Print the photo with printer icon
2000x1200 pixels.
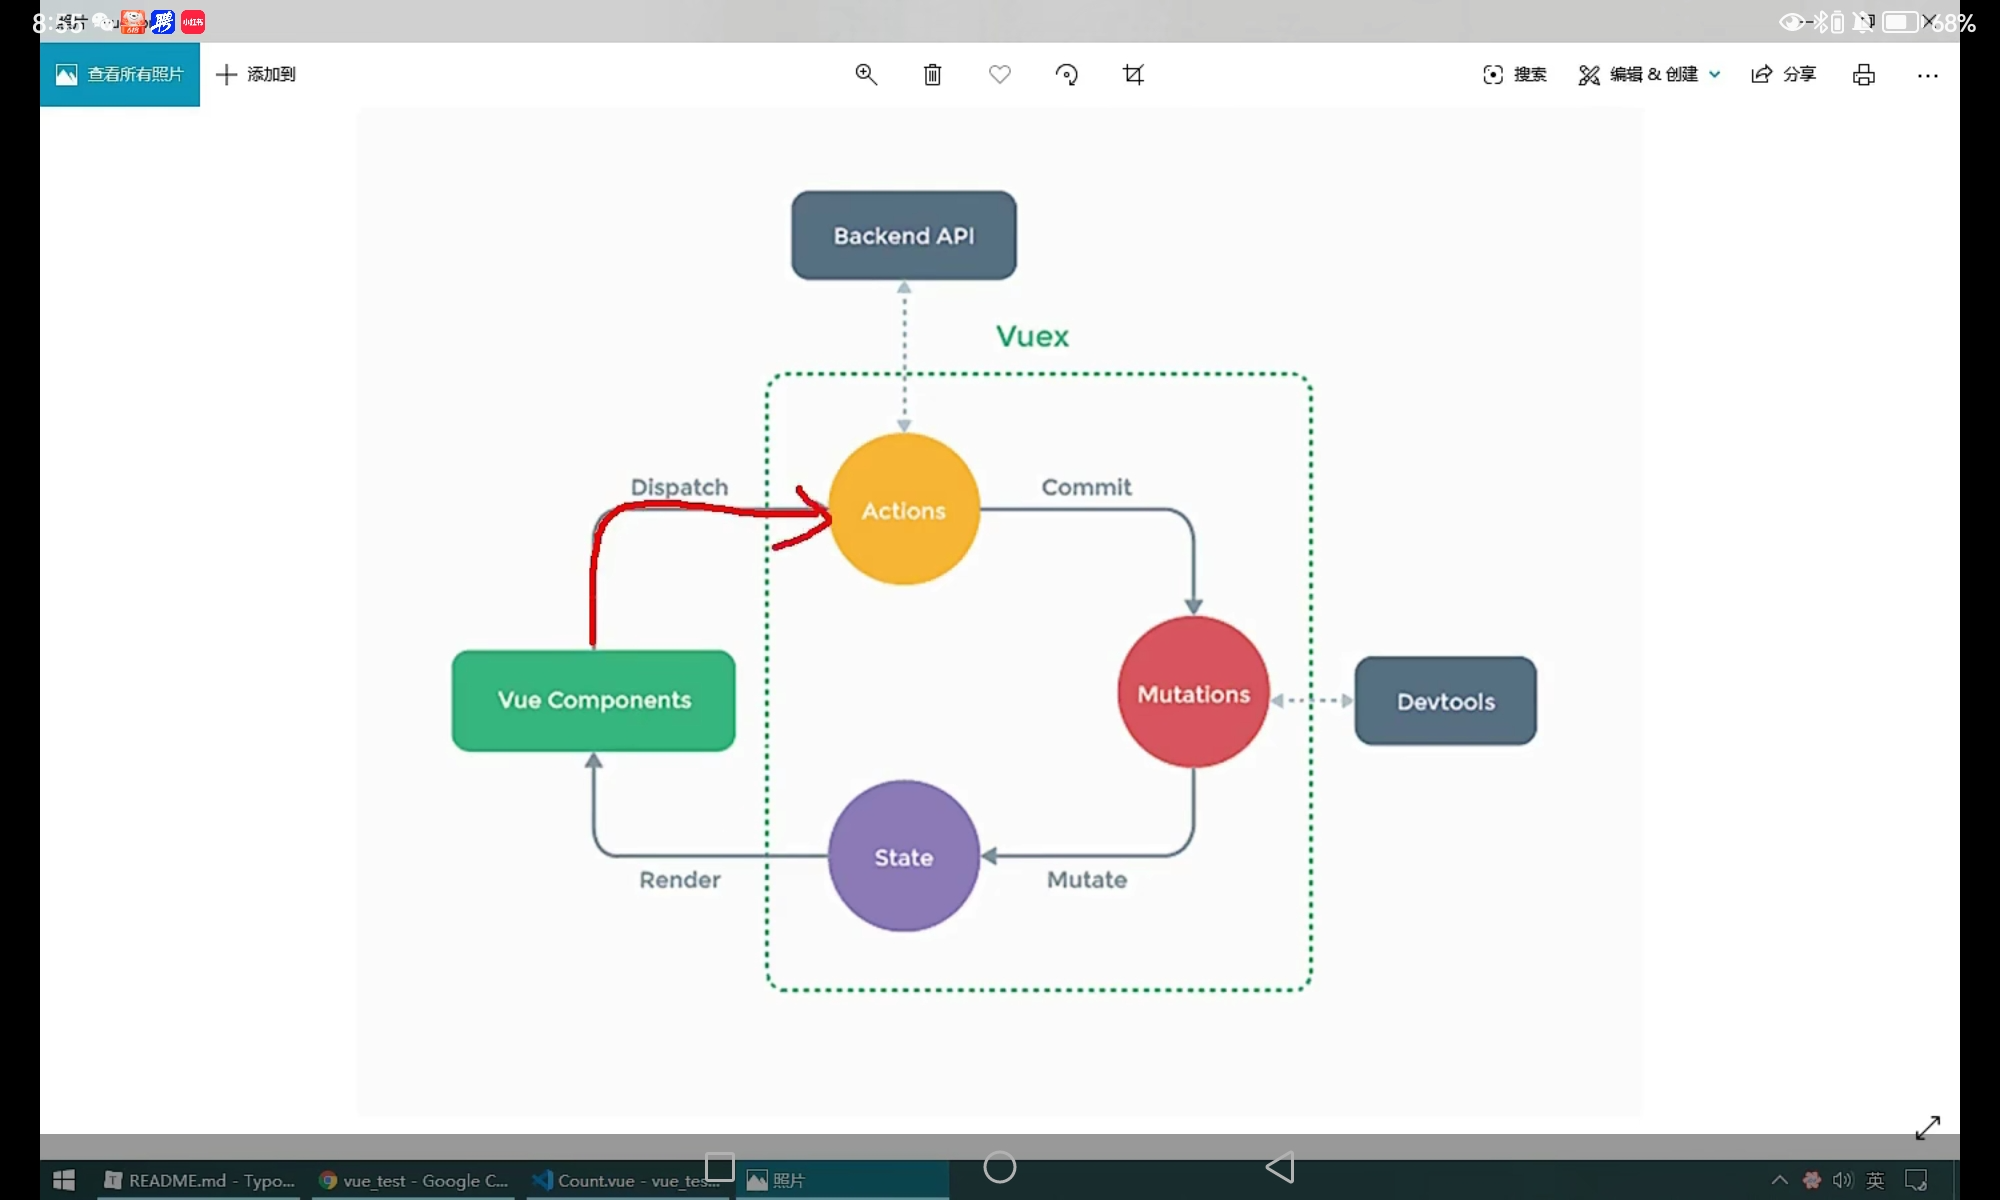(x=1863, y=75)
